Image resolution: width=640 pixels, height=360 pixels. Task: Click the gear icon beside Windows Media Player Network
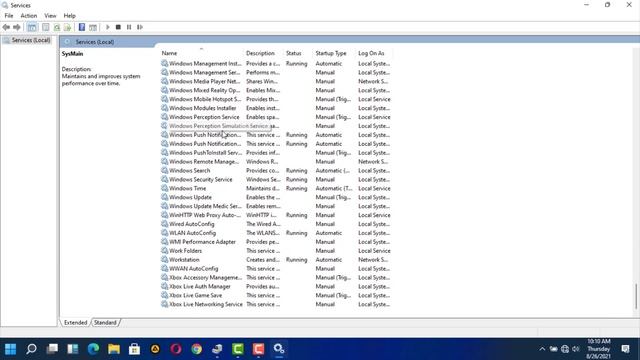164,81
